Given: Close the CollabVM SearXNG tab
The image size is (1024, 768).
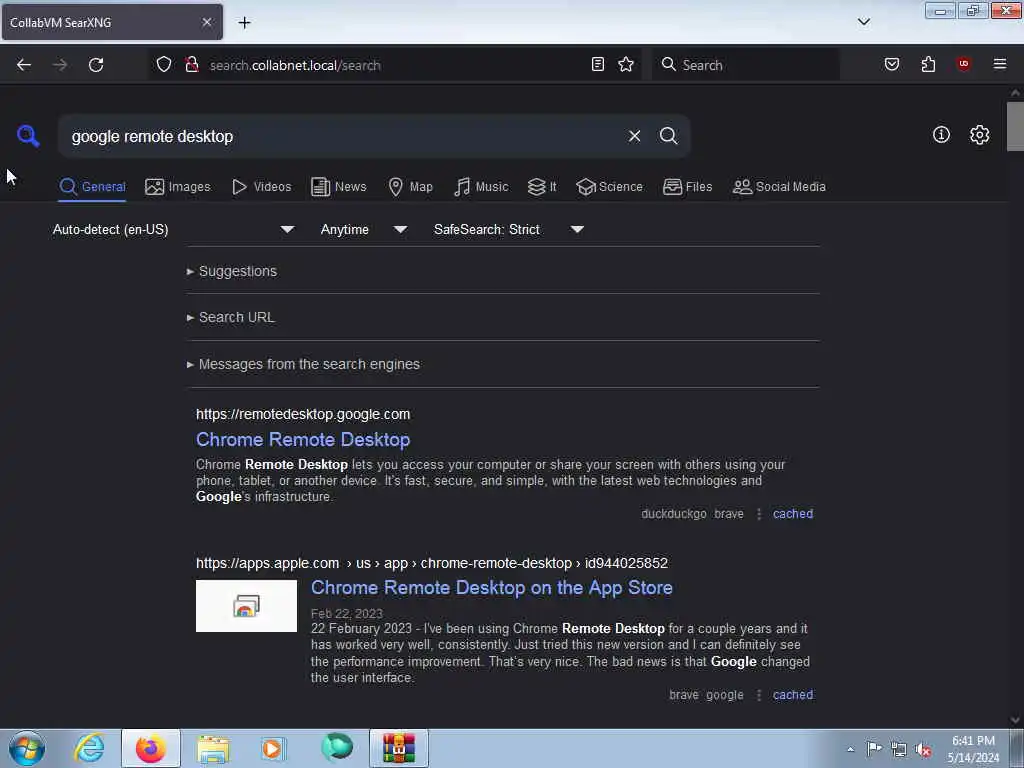Looking at the screenshot, I should [x=206, y=22].
